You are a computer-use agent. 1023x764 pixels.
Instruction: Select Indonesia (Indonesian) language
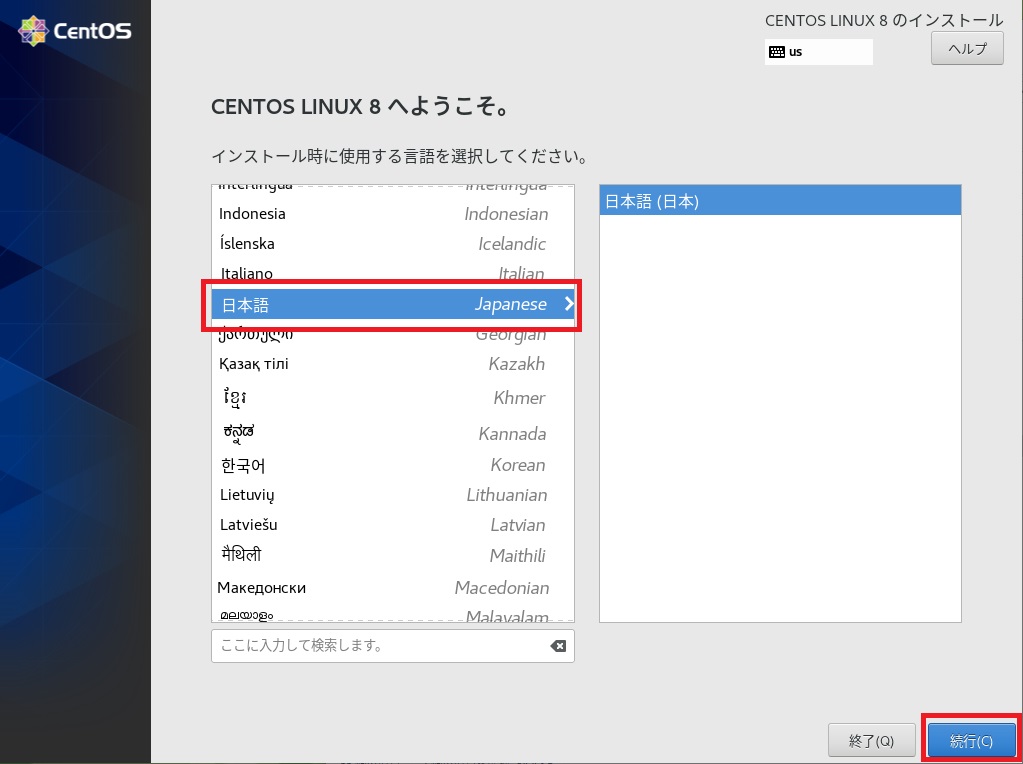point(393,214)
